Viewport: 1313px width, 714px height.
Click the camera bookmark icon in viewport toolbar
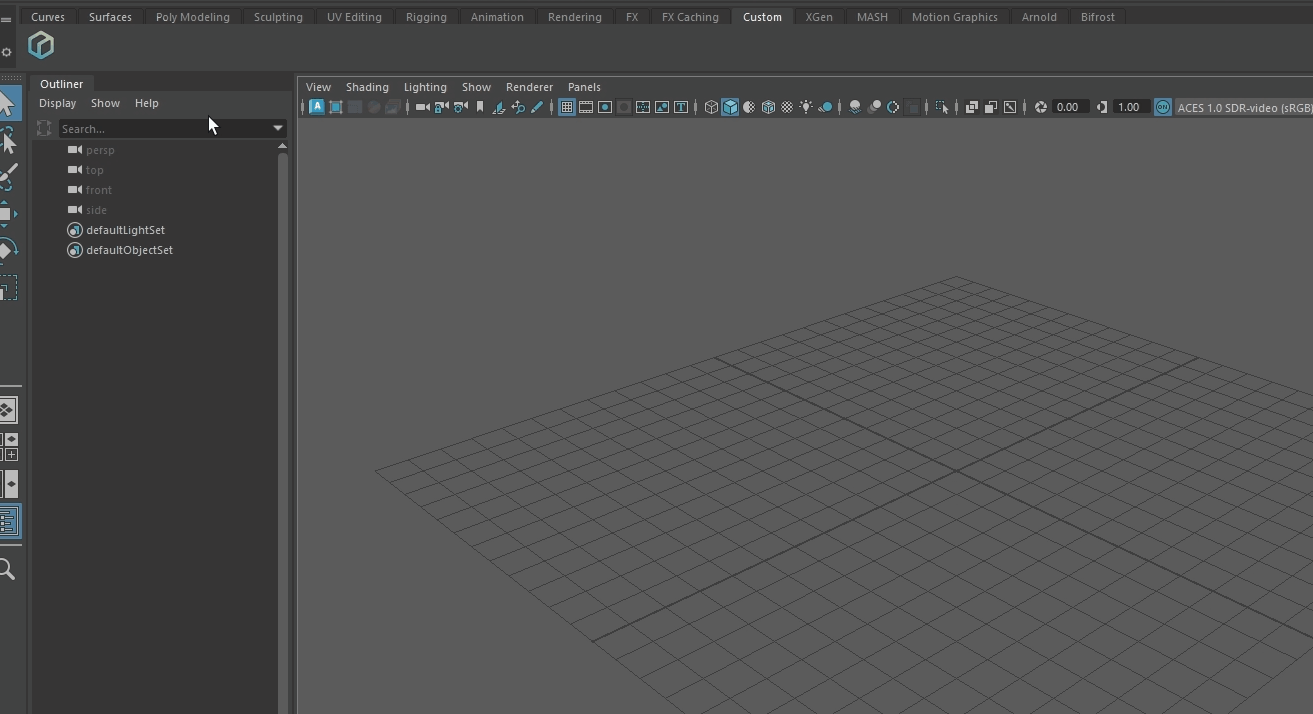pyautogui.click(x=480, y=107)
